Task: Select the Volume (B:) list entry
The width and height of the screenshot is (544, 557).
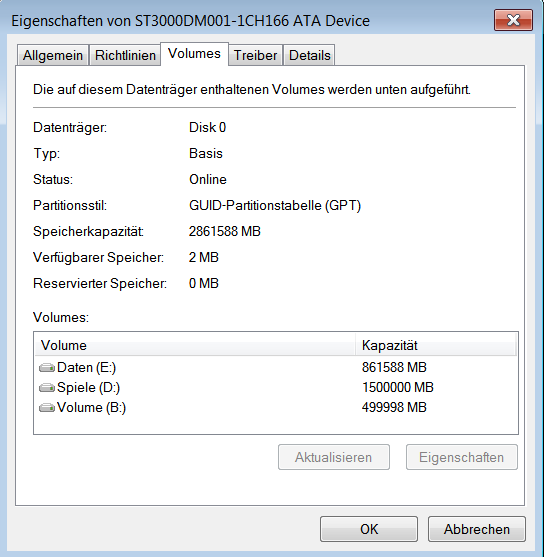Action: tap(276, 407)
